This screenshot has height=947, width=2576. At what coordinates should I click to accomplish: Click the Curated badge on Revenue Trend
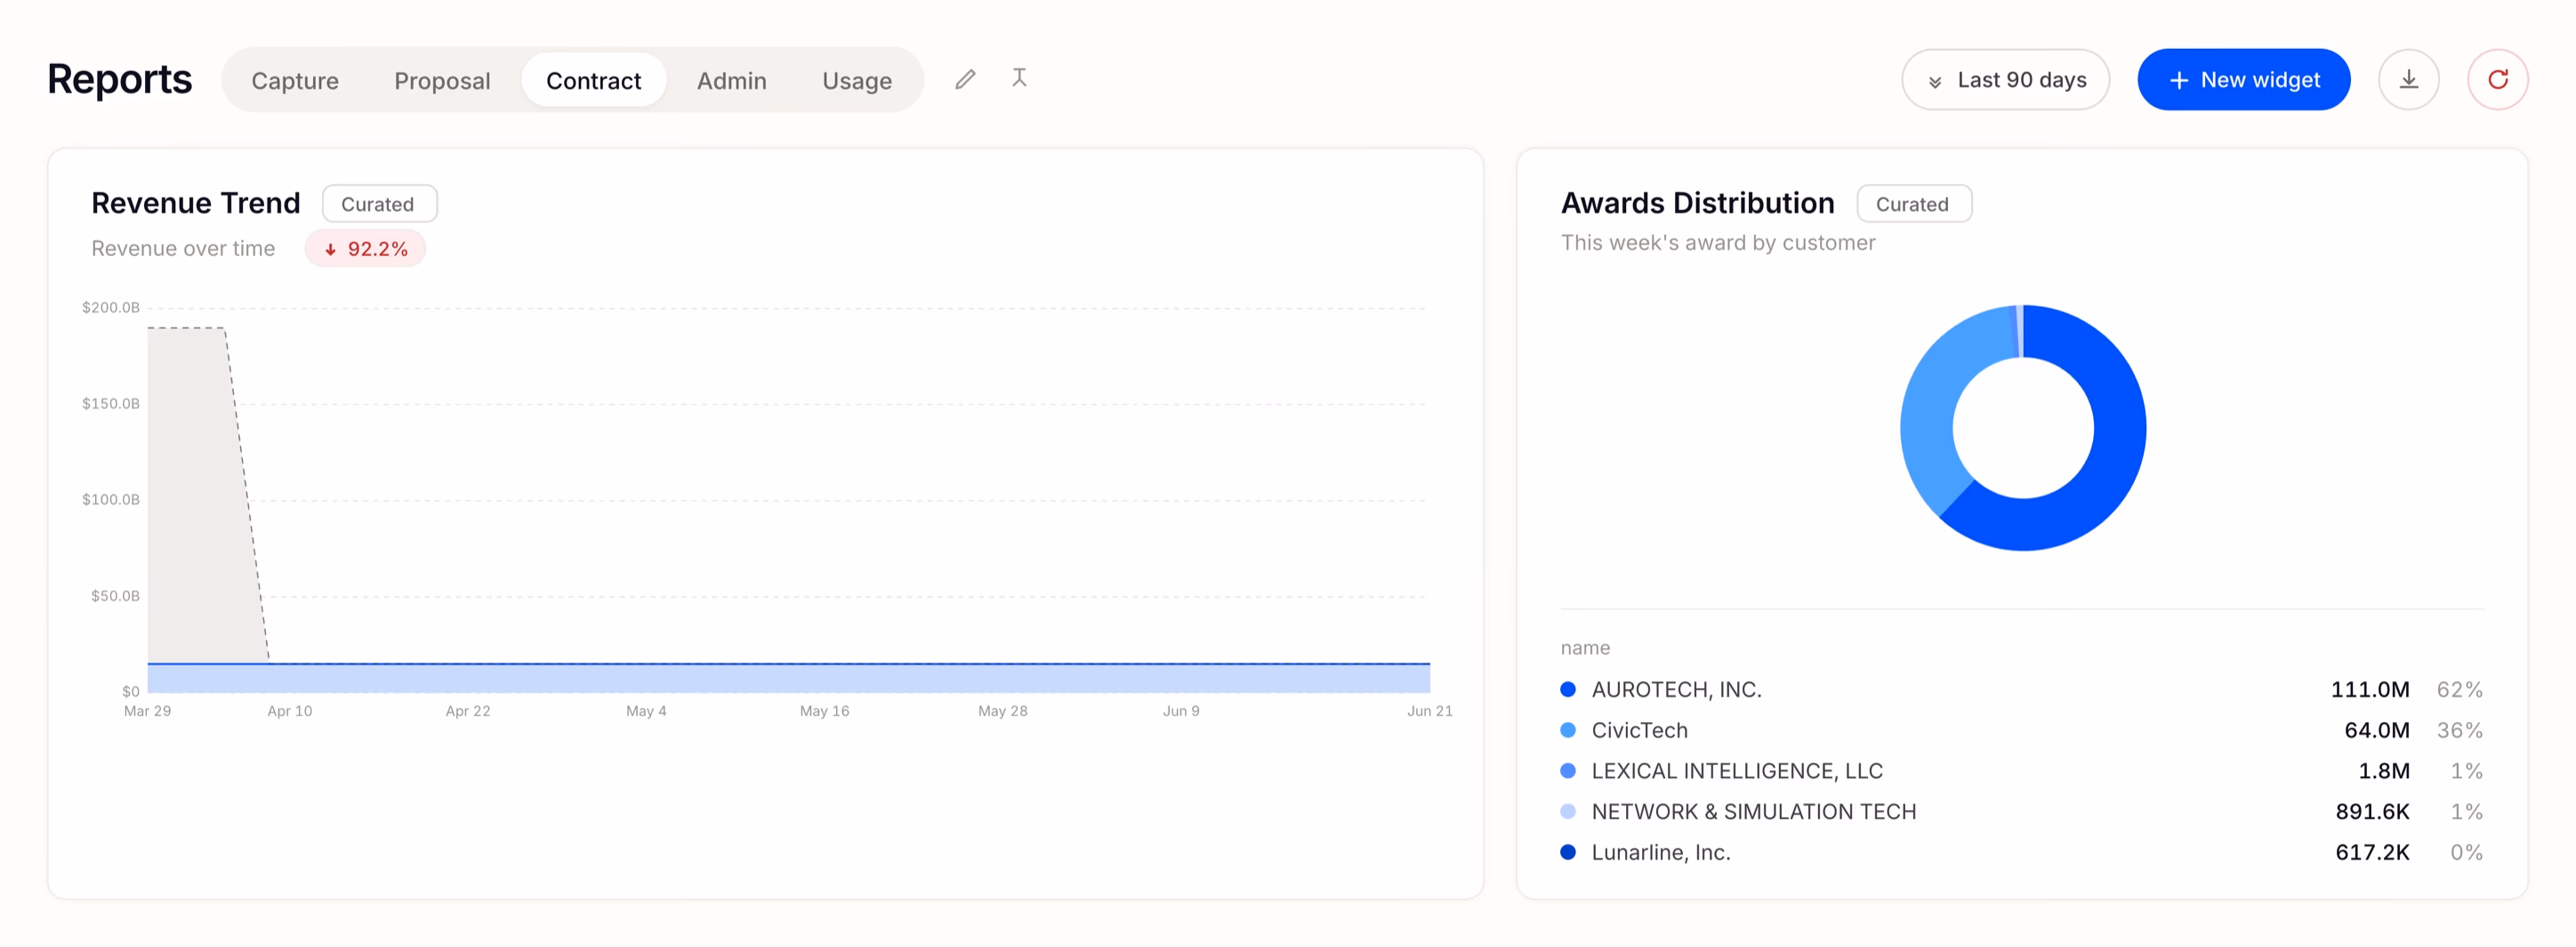[379, 204]
